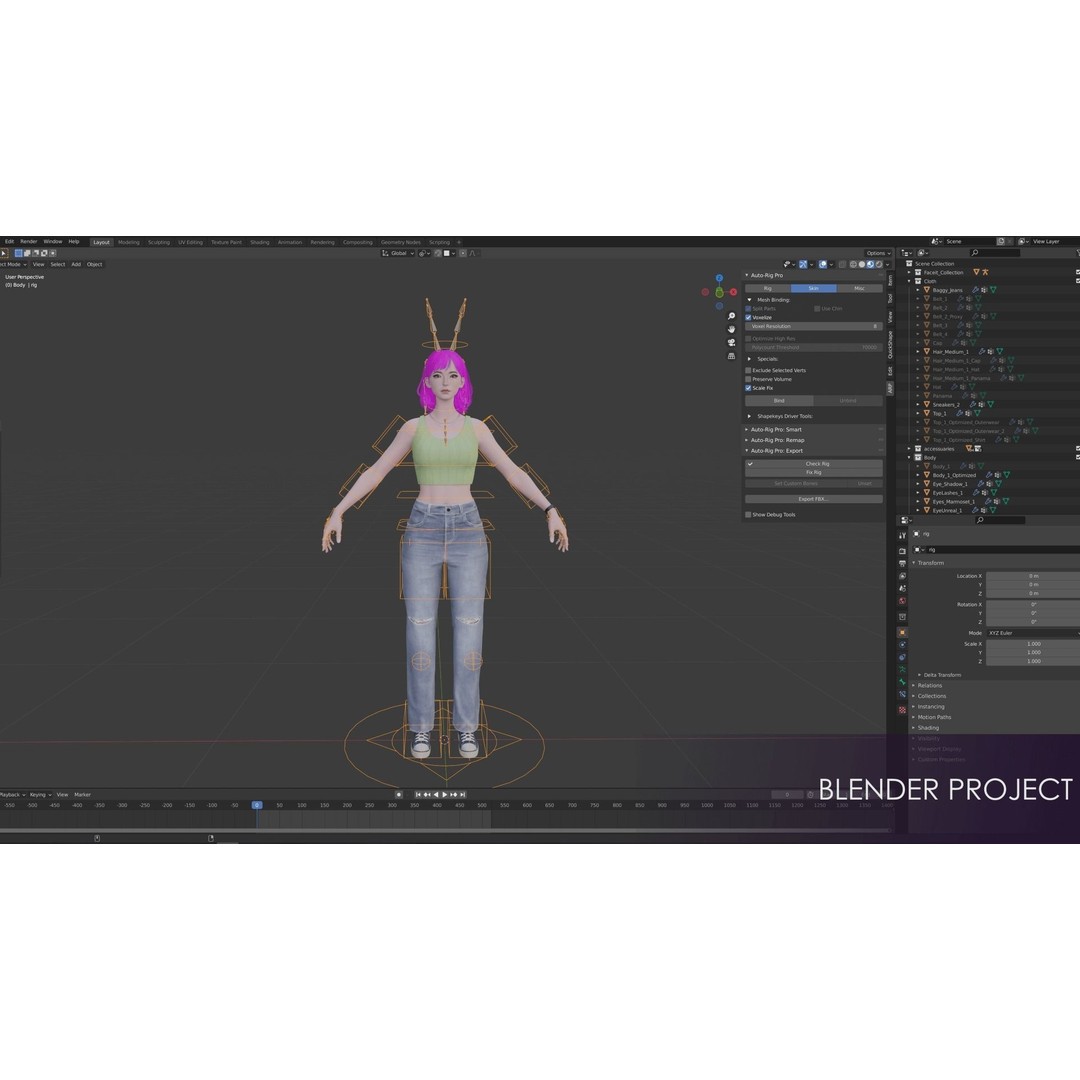
Task: Collapse the Auto-Rig Pro: Export panel
Action: 747,450
